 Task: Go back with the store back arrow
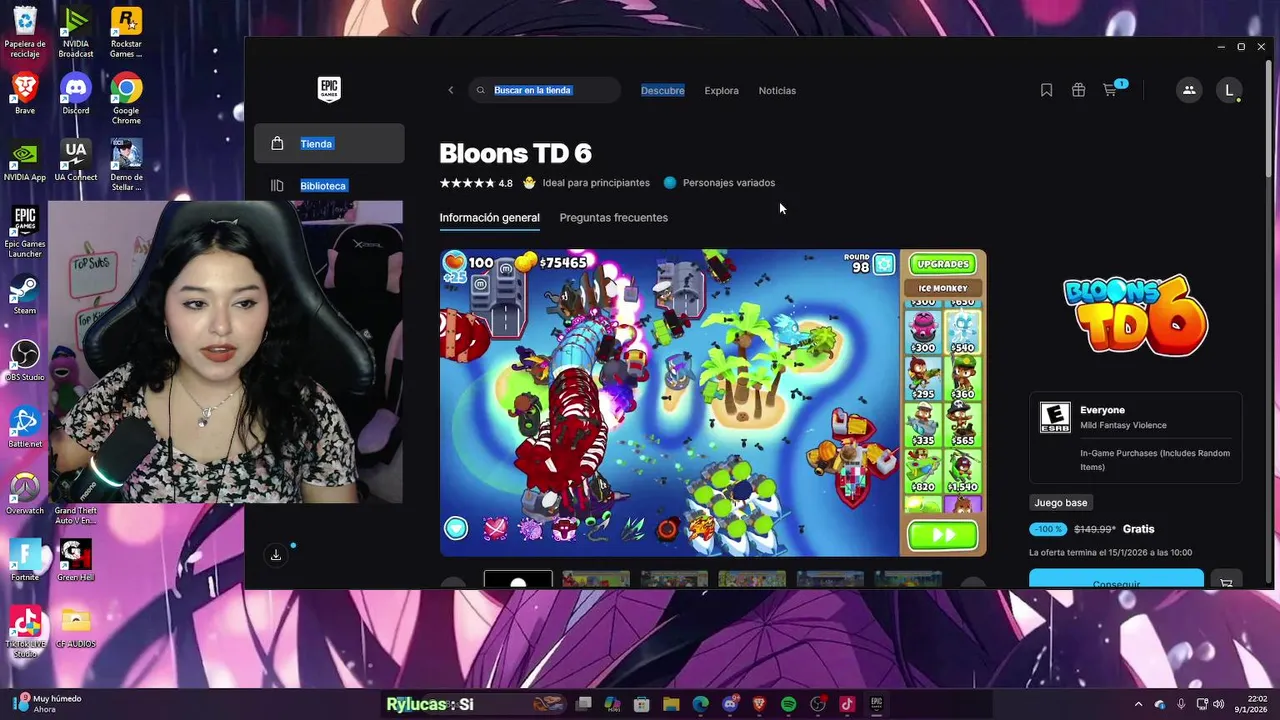point(450,90)
